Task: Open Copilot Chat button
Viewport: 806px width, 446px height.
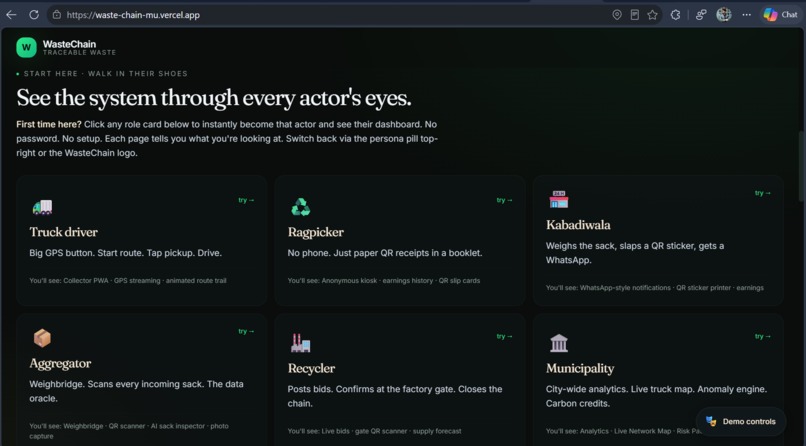Action: (780, 15)
